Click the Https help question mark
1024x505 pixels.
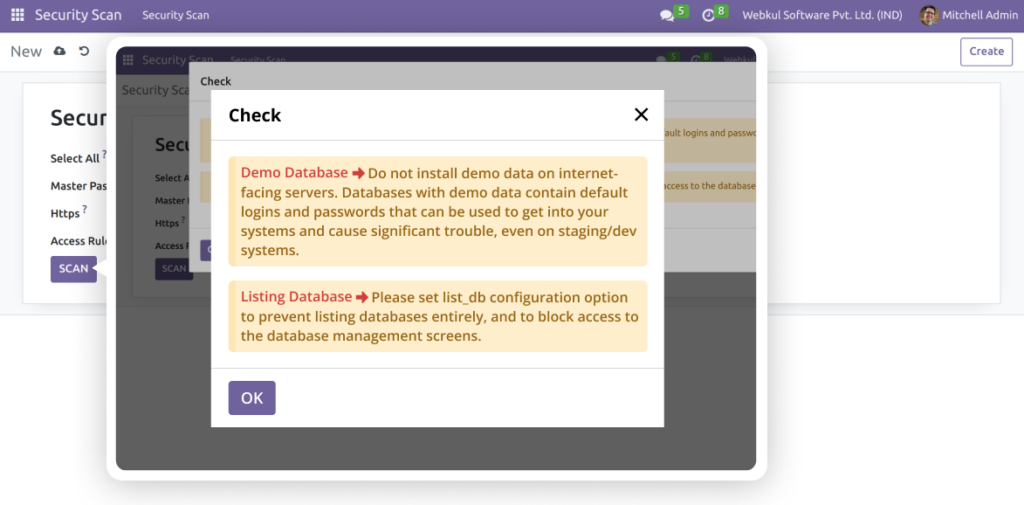click(x=84, y=209)
